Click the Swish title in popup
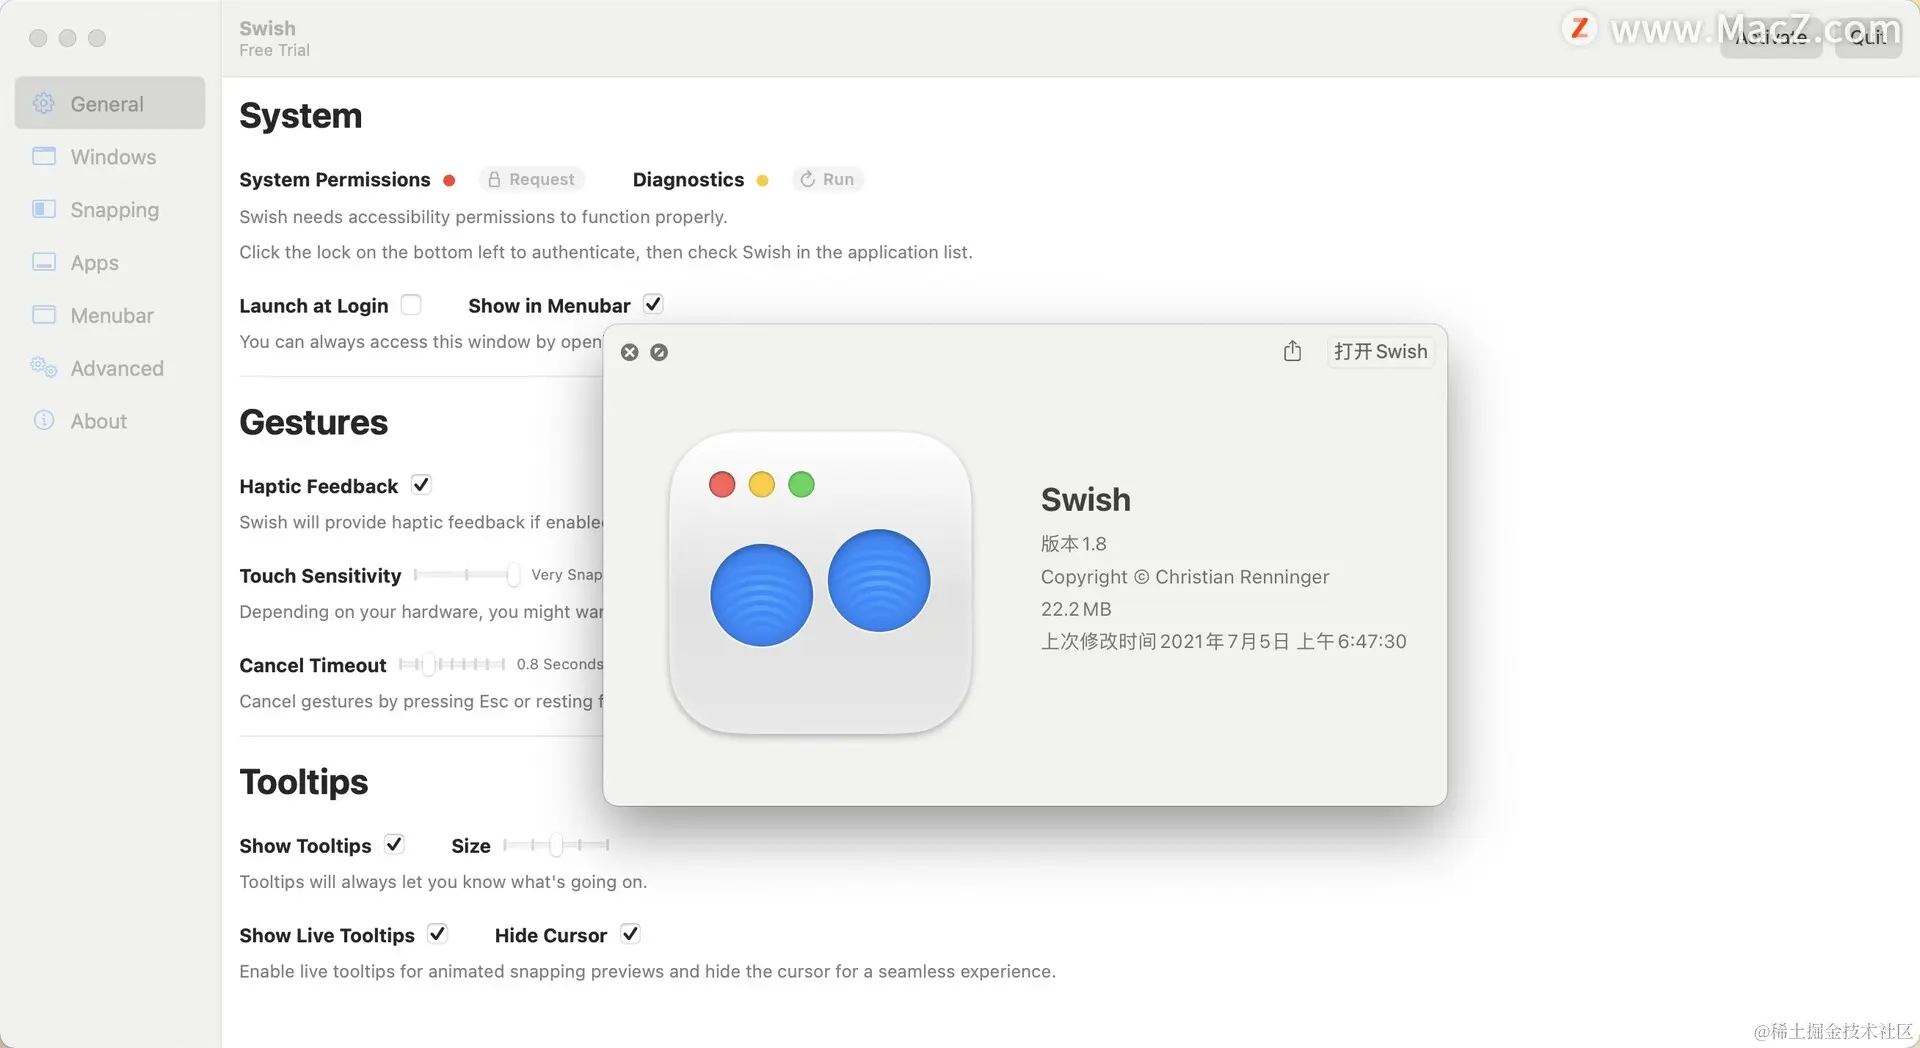Viewport: 1920px width, 1048px height. tap(1085, 499)
